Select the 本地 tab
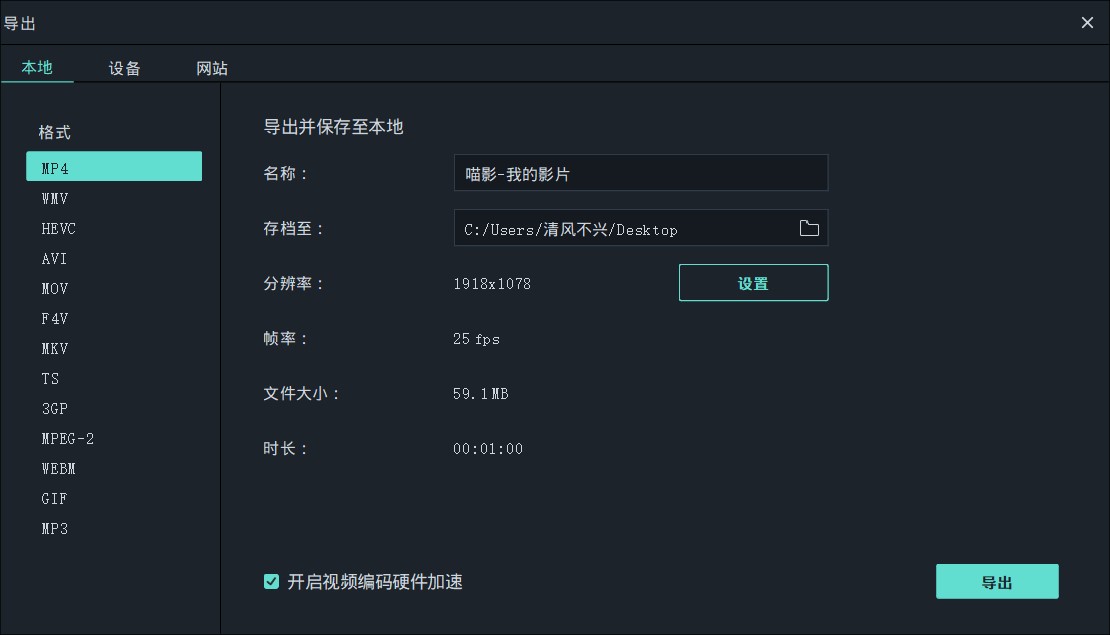1110x635 pixels. pos(38,67)
